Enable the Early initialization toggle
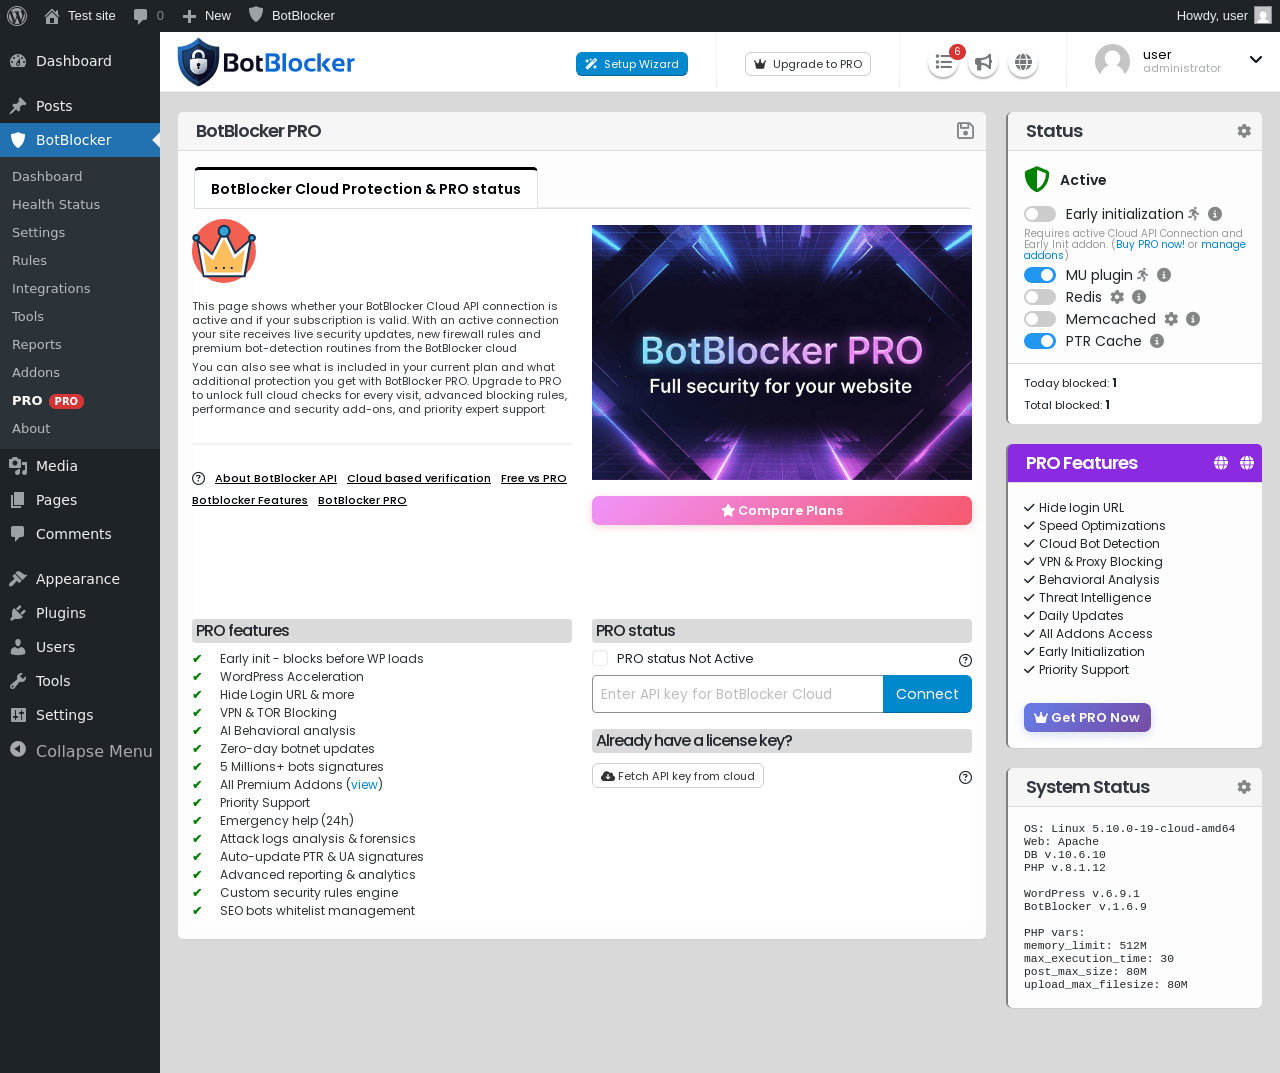Image resolution: width=1280 pixels, height=1073 pixels. click(x=1040, y=214)
